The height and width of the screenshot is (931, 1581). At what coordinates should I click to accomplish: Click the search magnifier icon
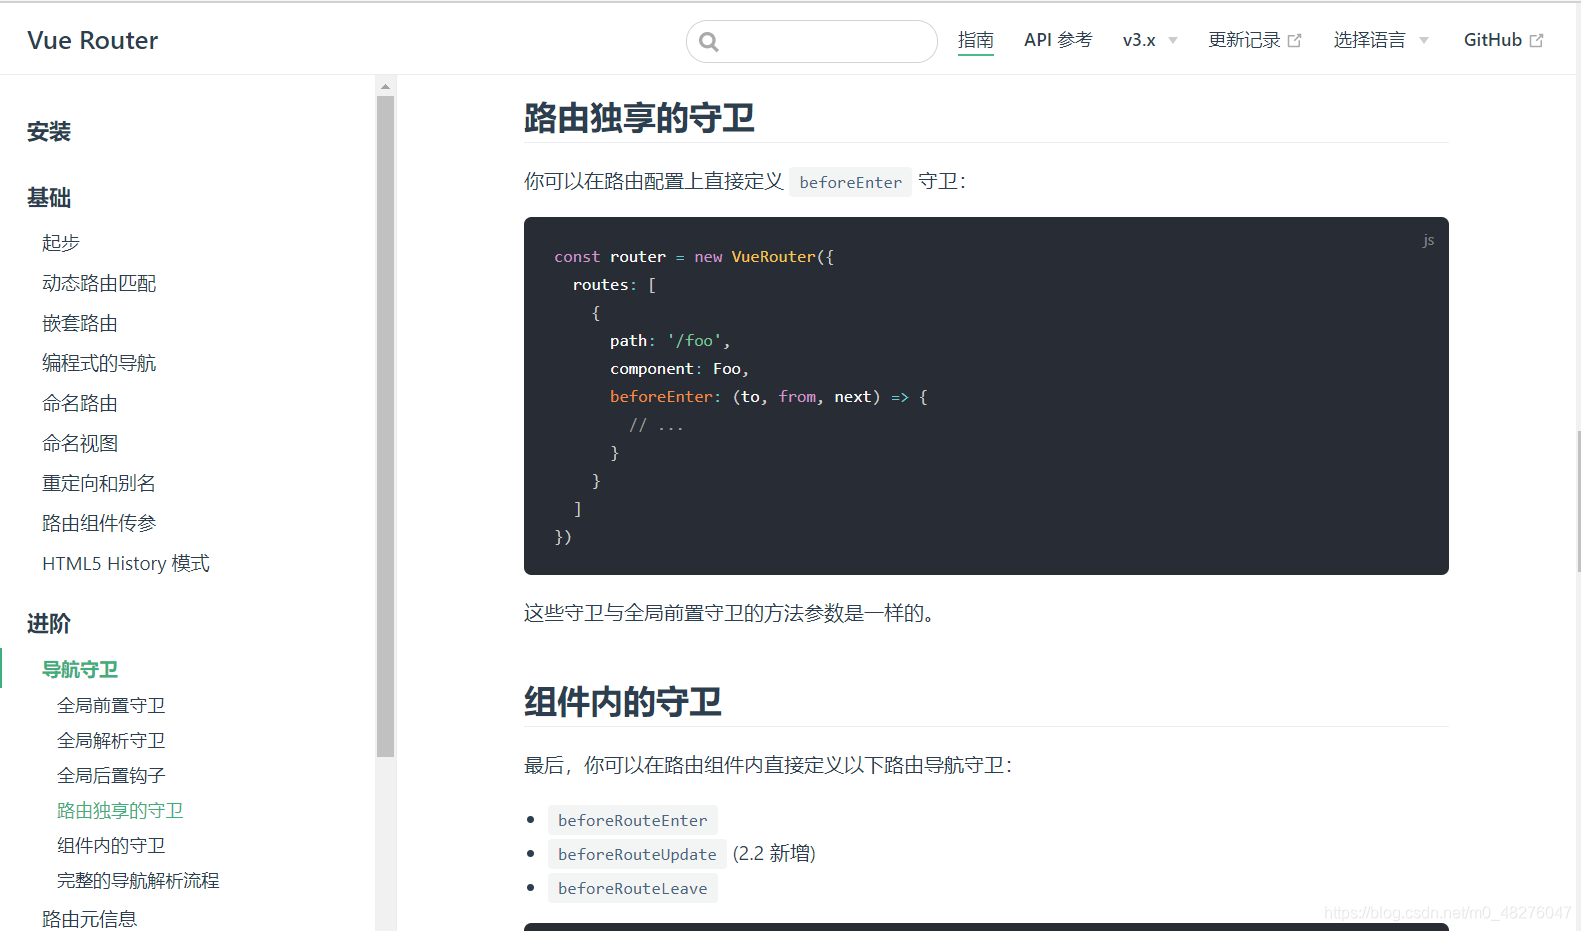[709, 42]
